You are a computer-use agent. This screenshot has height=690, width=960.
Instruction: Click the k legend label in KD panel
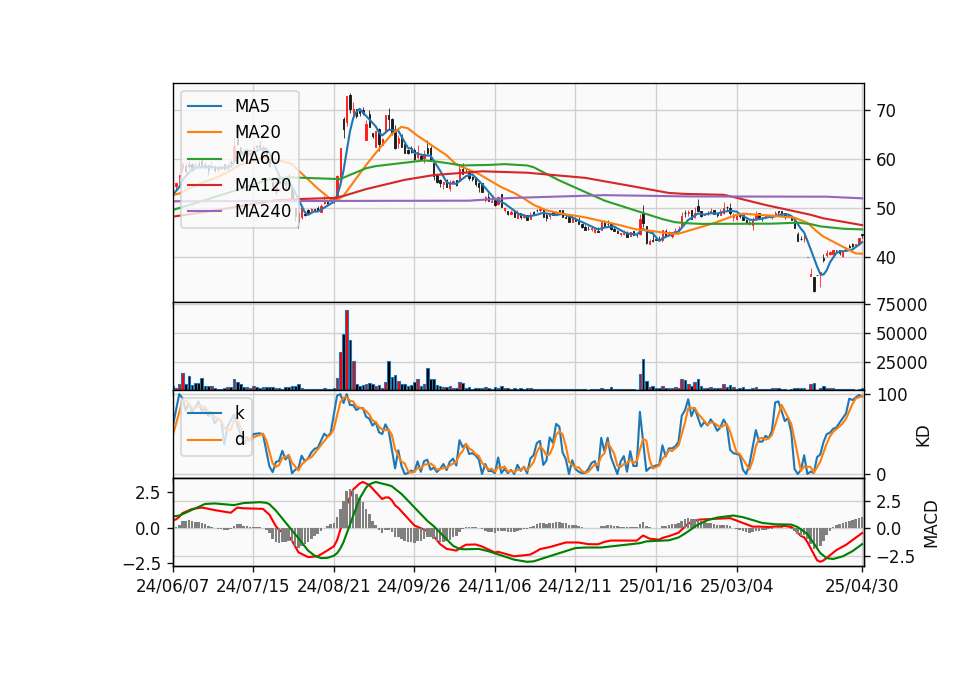point(239,413)
